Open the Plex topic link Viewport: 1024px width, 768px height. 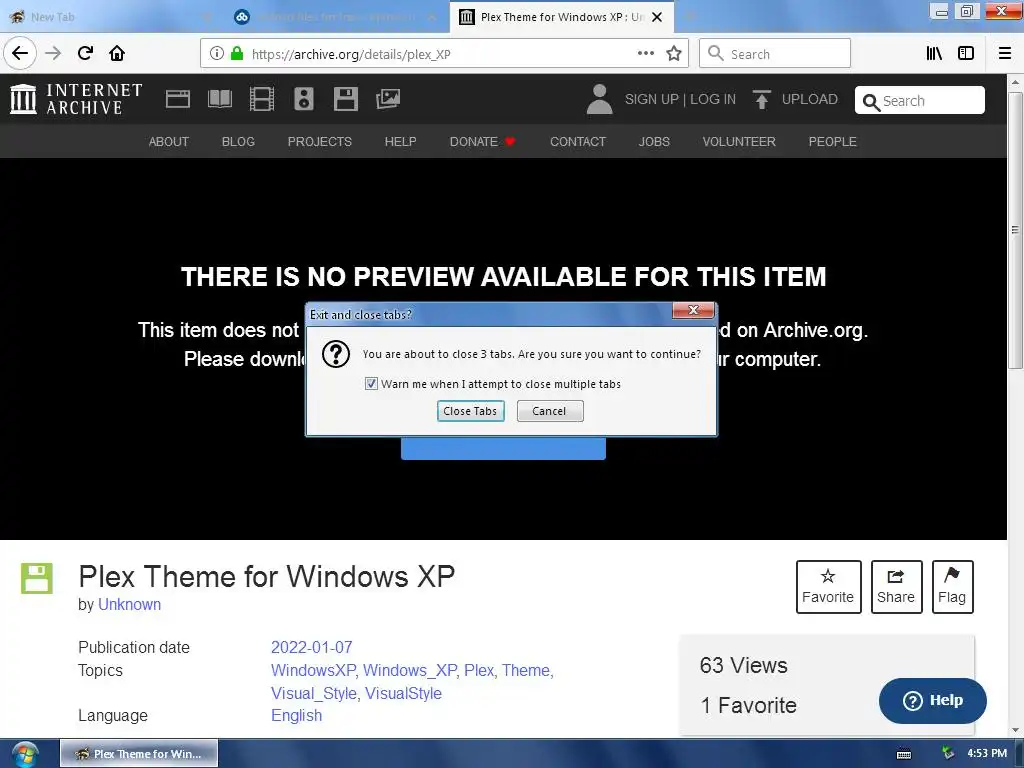pos(479,670)
